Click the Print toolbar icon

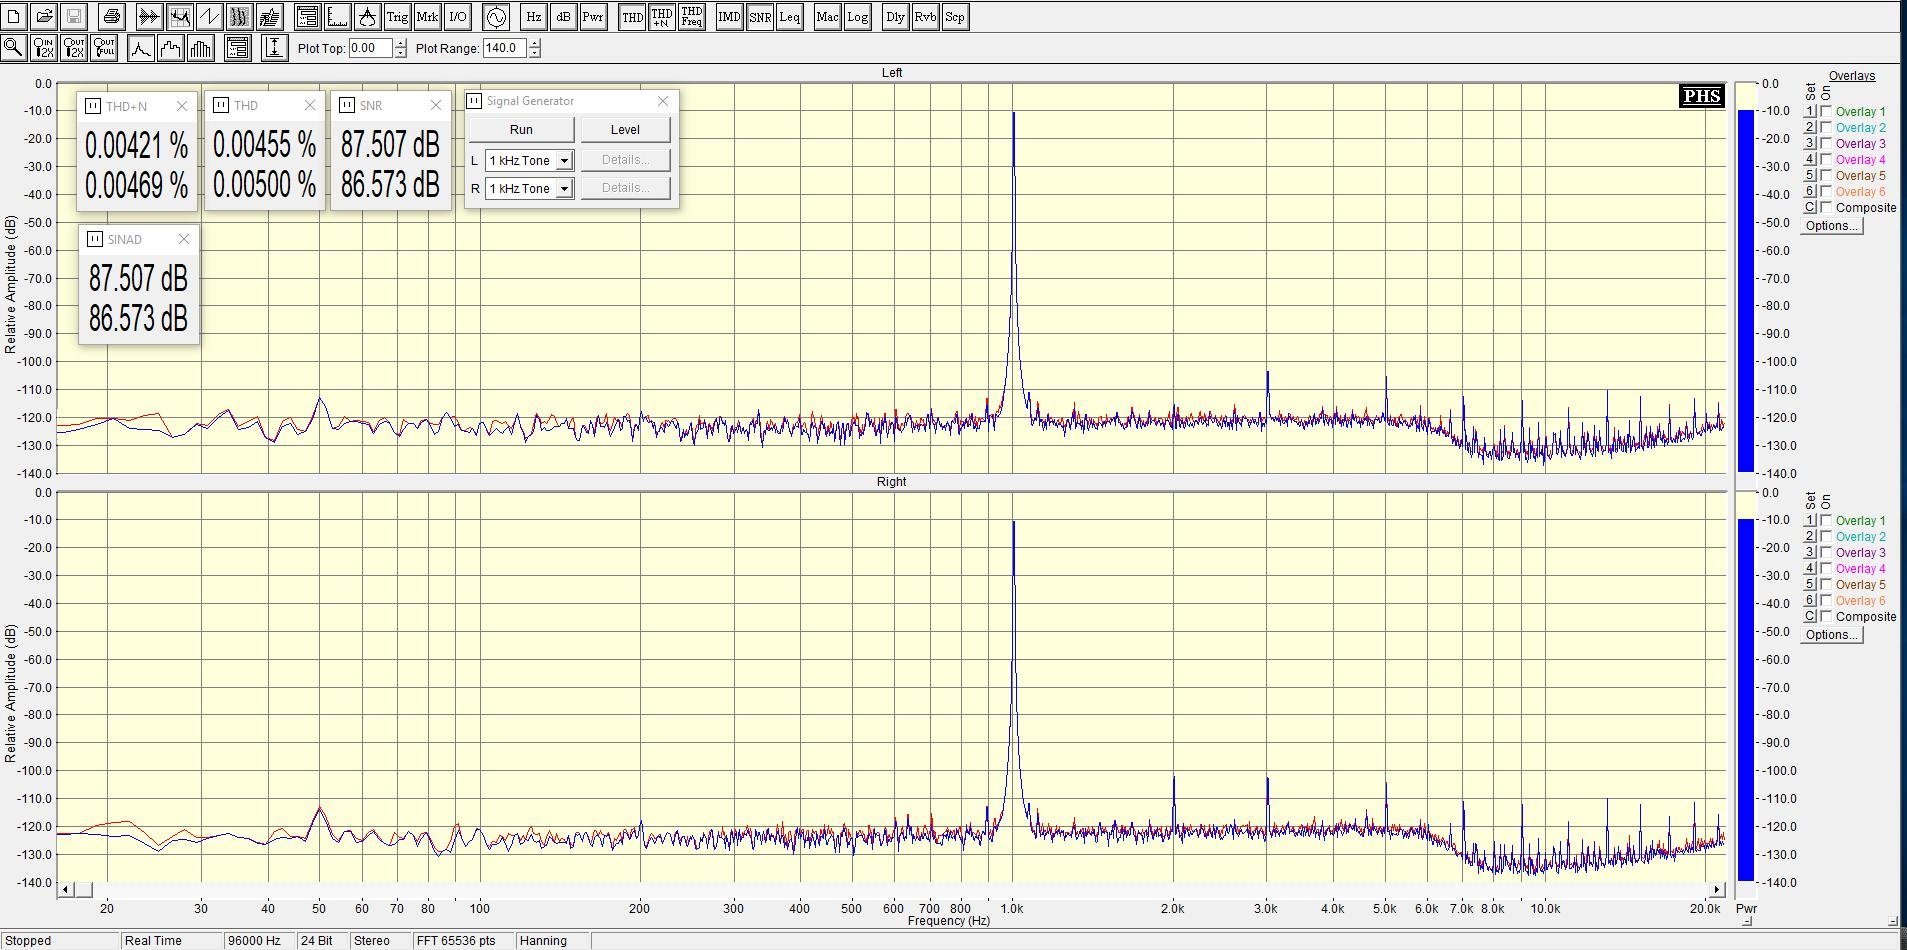(x=112, y=17)
